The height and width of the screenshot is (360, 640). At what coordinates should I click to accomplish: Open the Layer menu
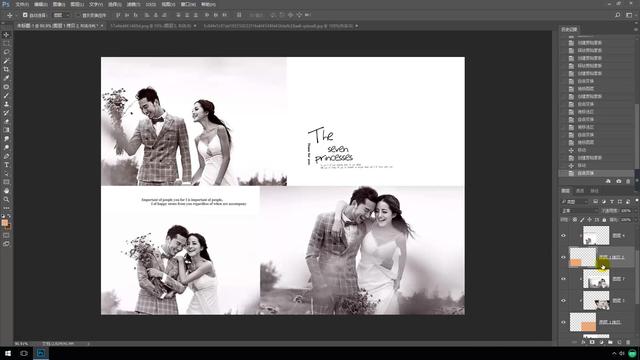click(77, 4)
